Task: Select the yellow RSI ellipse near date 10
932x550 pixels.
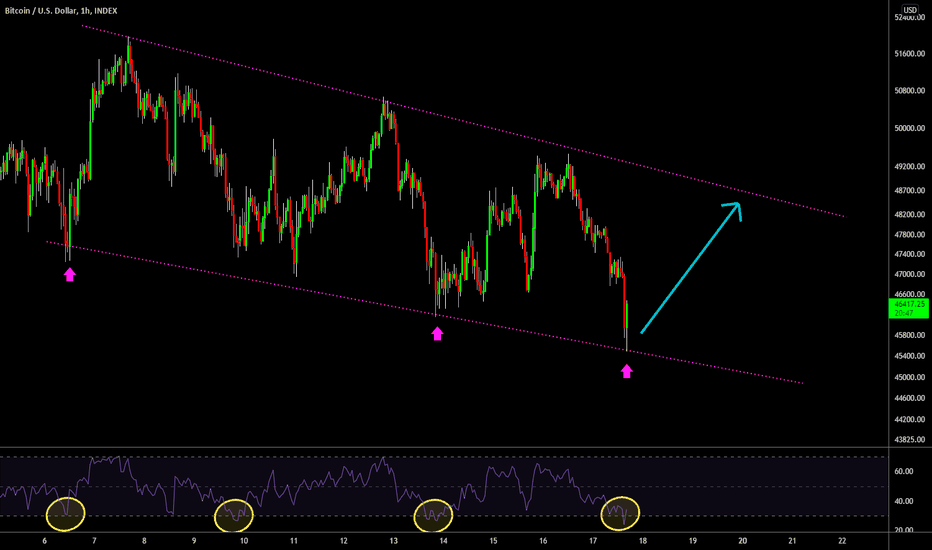Action: [234, 515]
